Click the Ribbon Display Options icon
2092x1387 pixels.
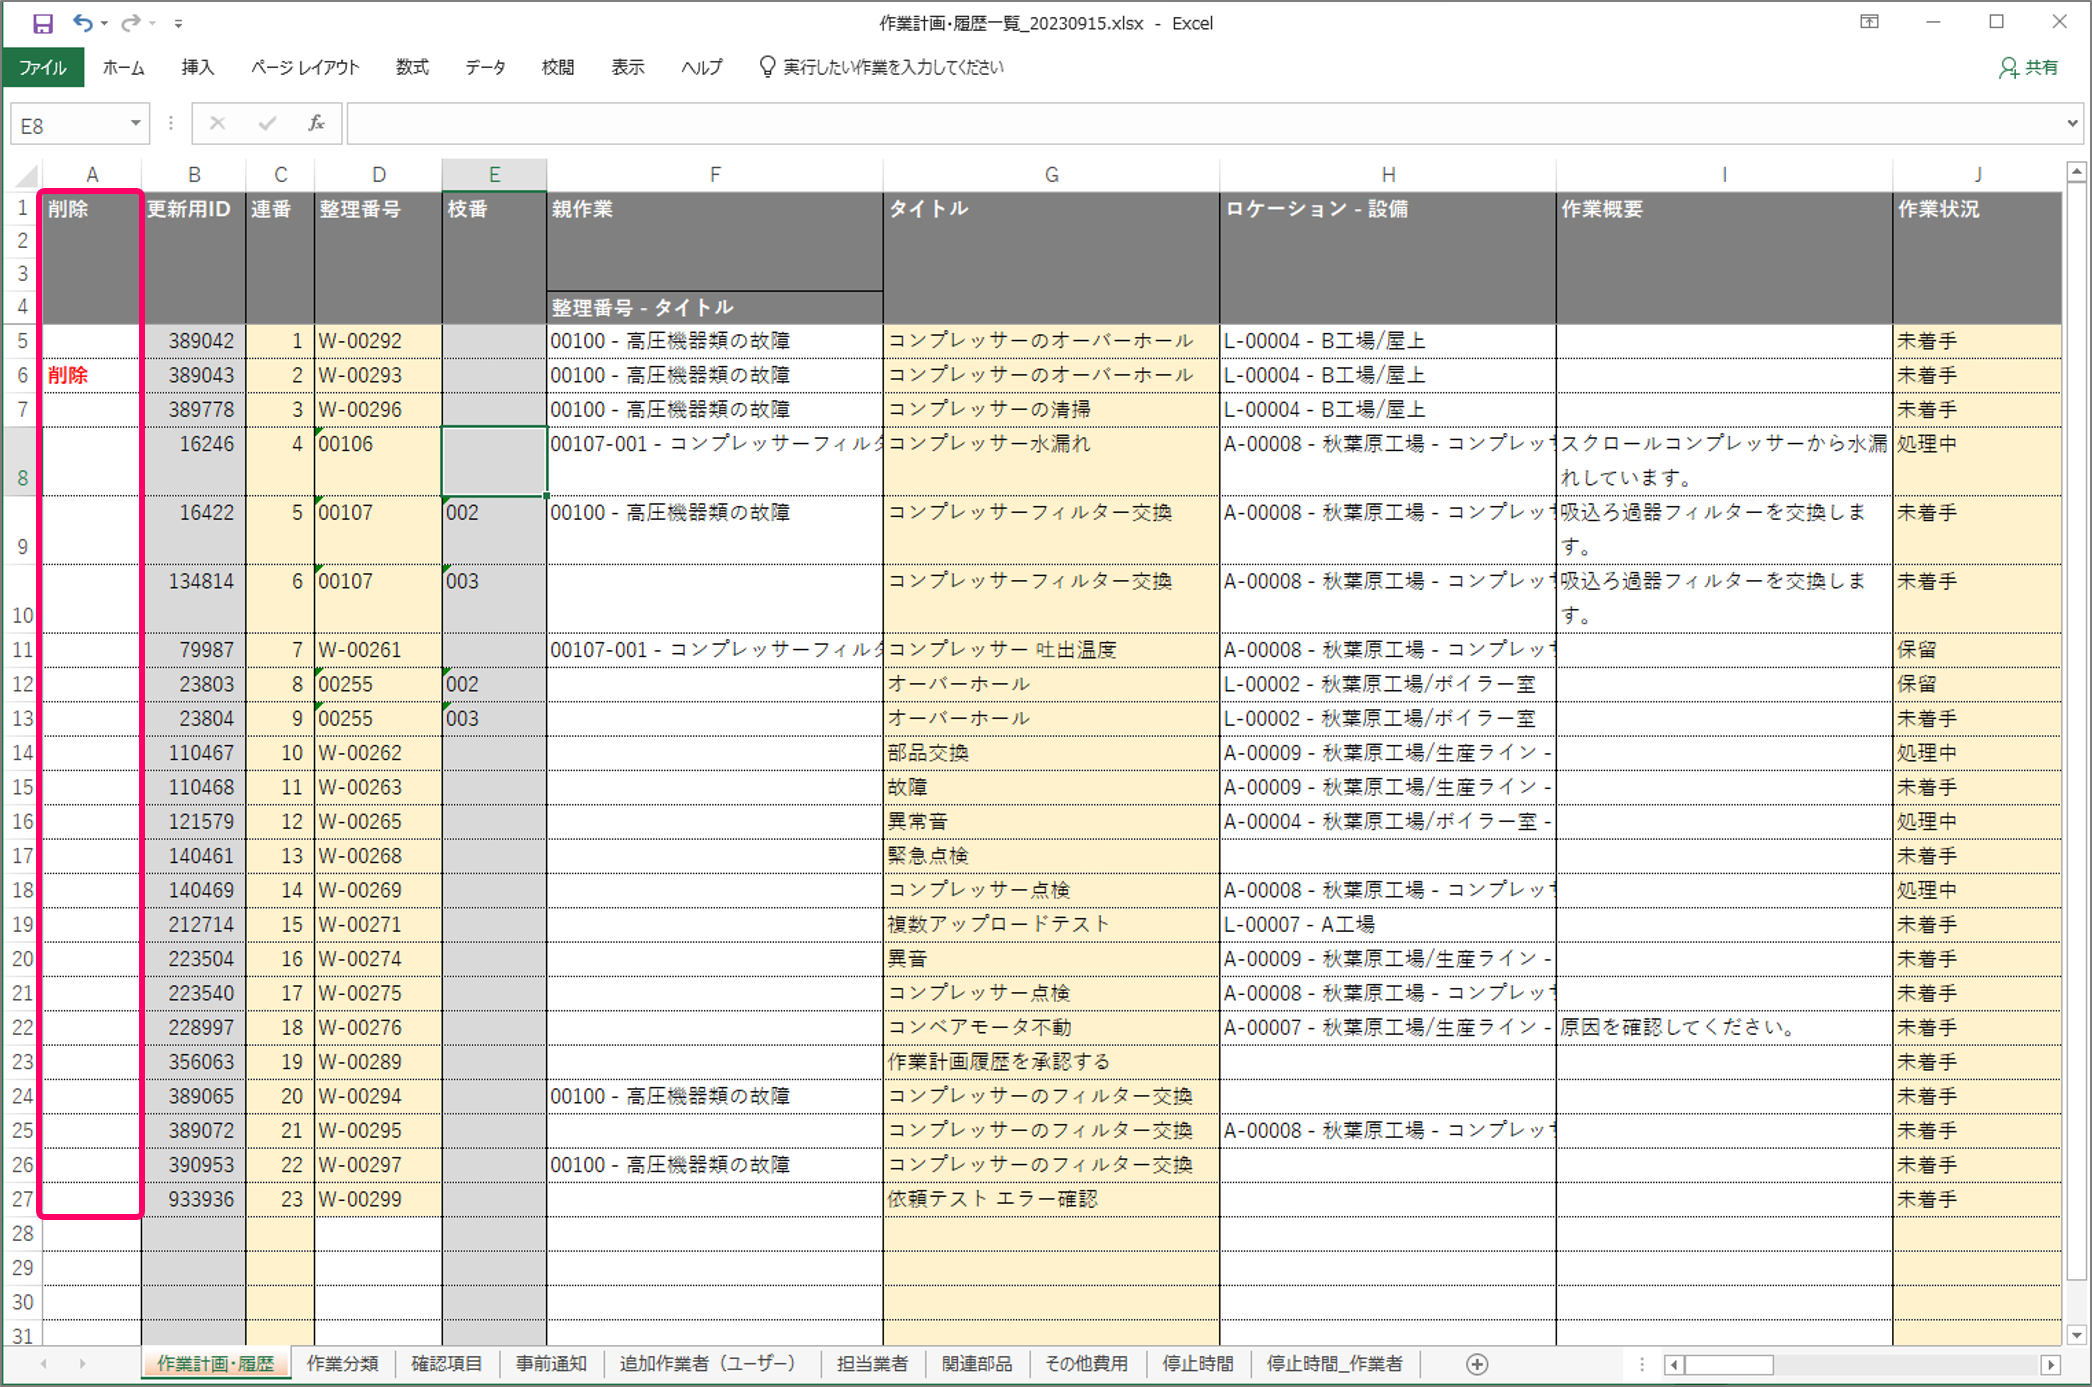coord(1869,22)
